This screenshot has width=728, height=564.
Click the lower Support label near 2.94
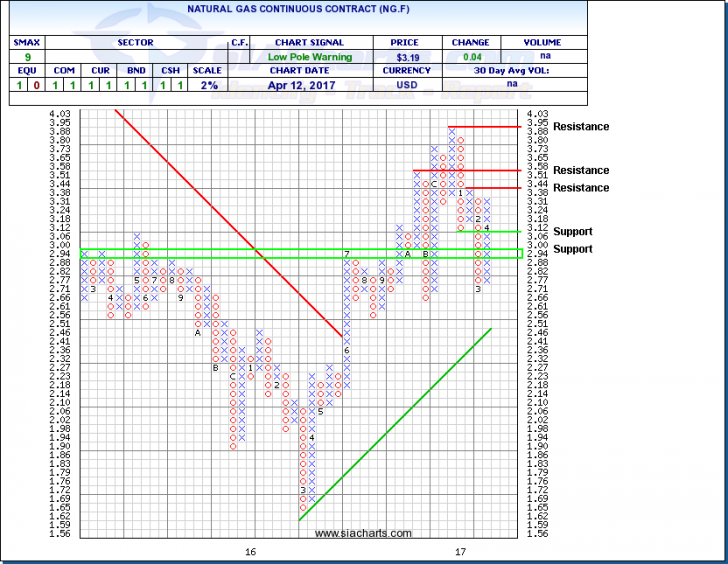tap(572, 249)
